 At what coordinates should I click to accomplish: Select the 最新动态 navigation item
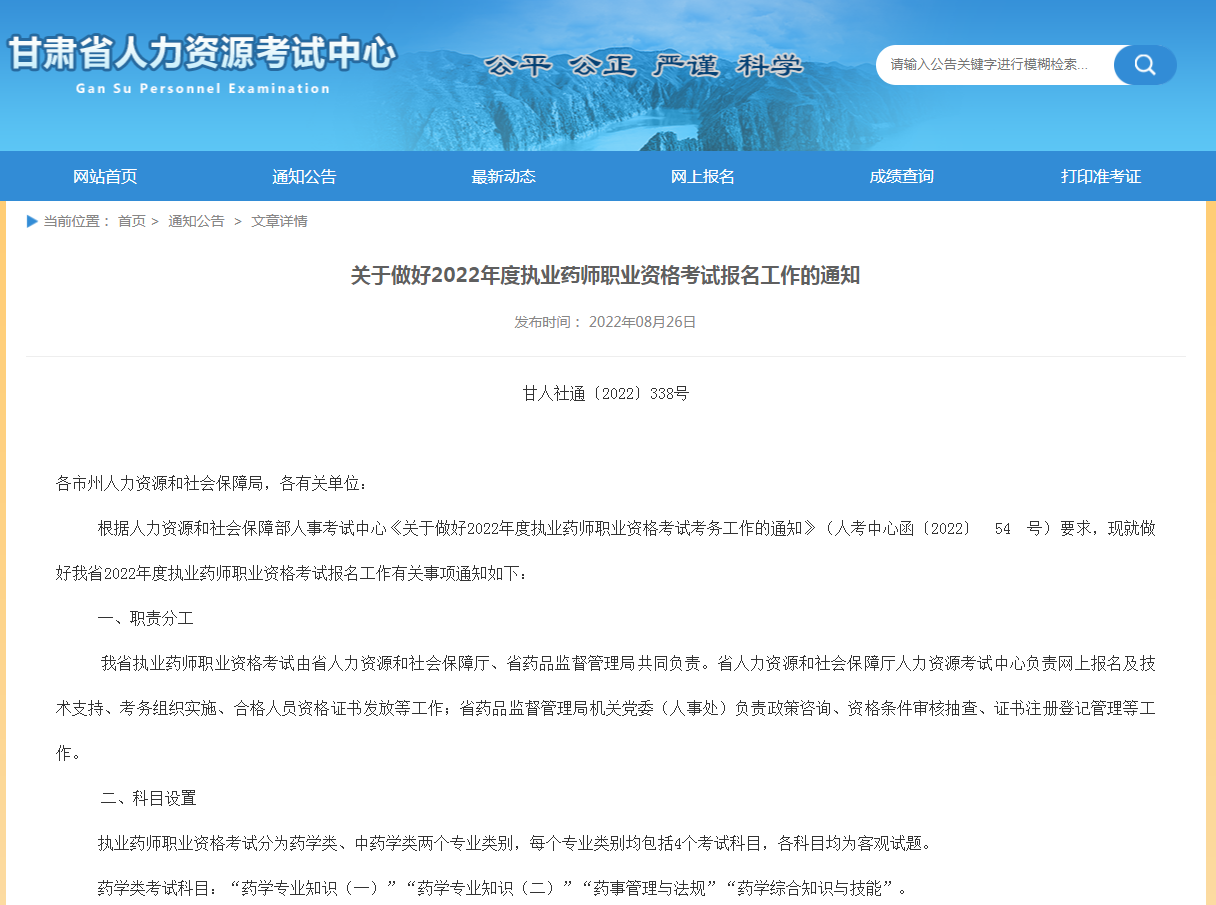point(503,177)
